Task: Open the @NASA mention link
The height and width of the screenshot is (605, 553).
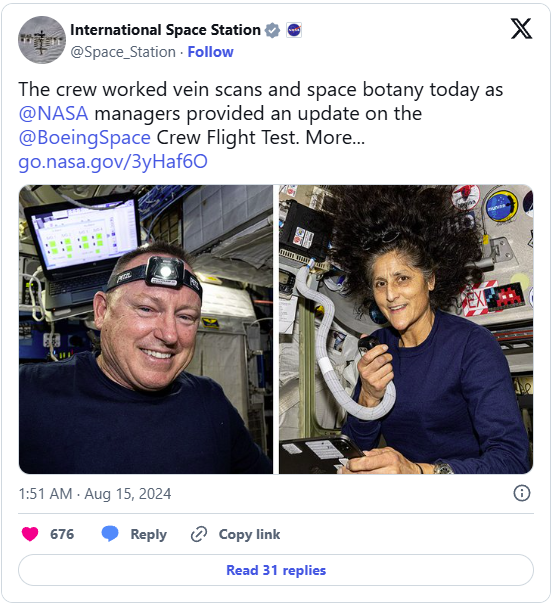Action: coord(54,113)
